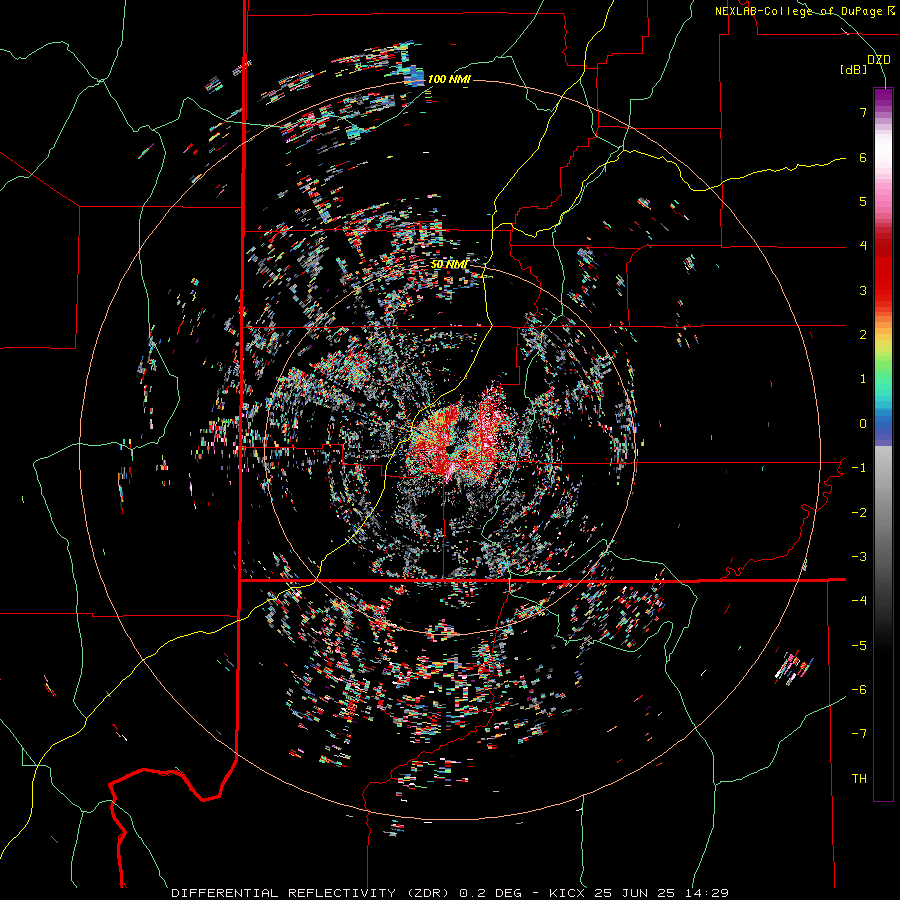Click the -6 tick on color scale
900x900 pixels.
tap(859, 690)
